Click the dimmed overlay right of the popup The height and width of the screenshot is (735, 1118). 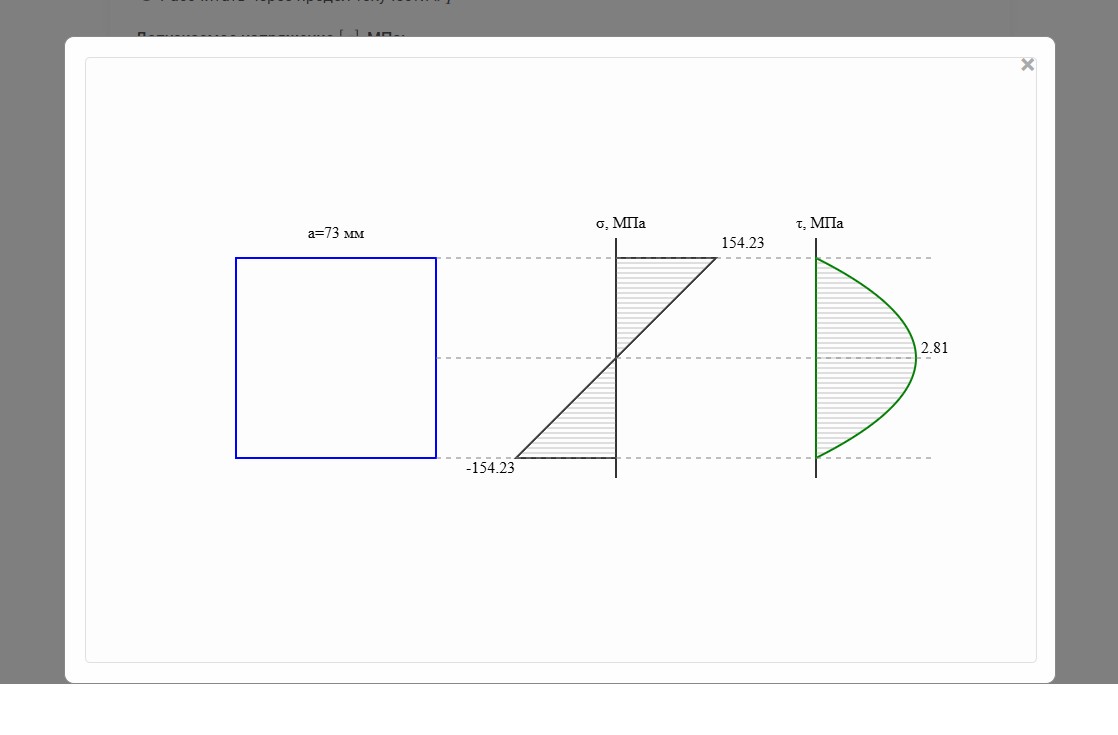click(1086, 350)
